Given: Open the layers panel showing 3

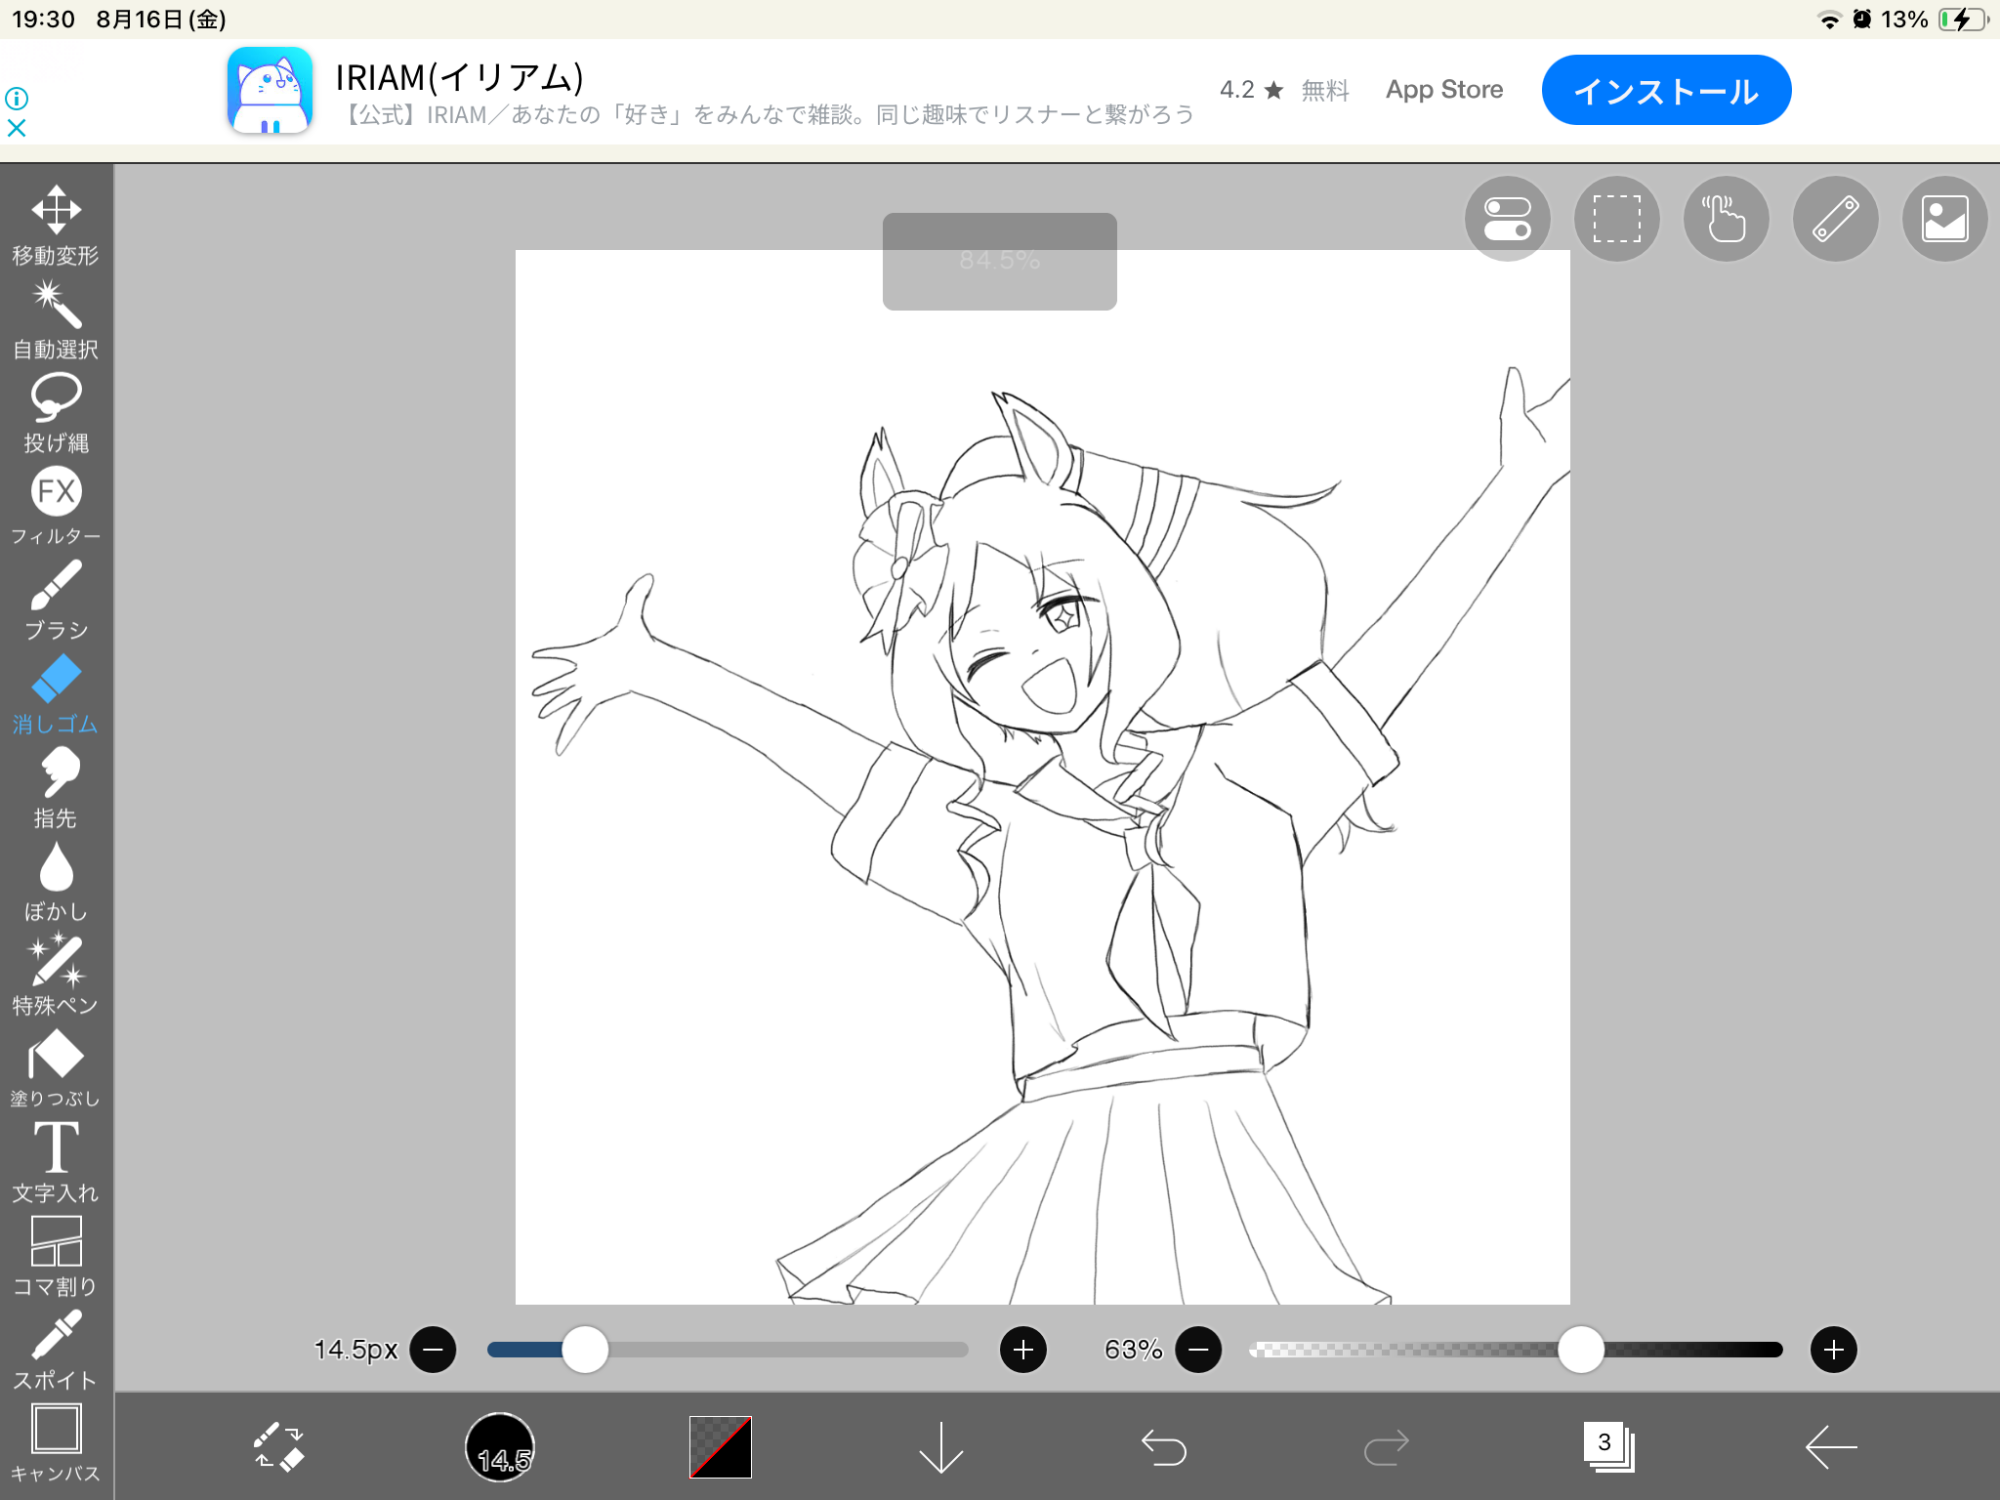Looking at the screenshot, I should pyautogui.click(x=1608, y=1447).
